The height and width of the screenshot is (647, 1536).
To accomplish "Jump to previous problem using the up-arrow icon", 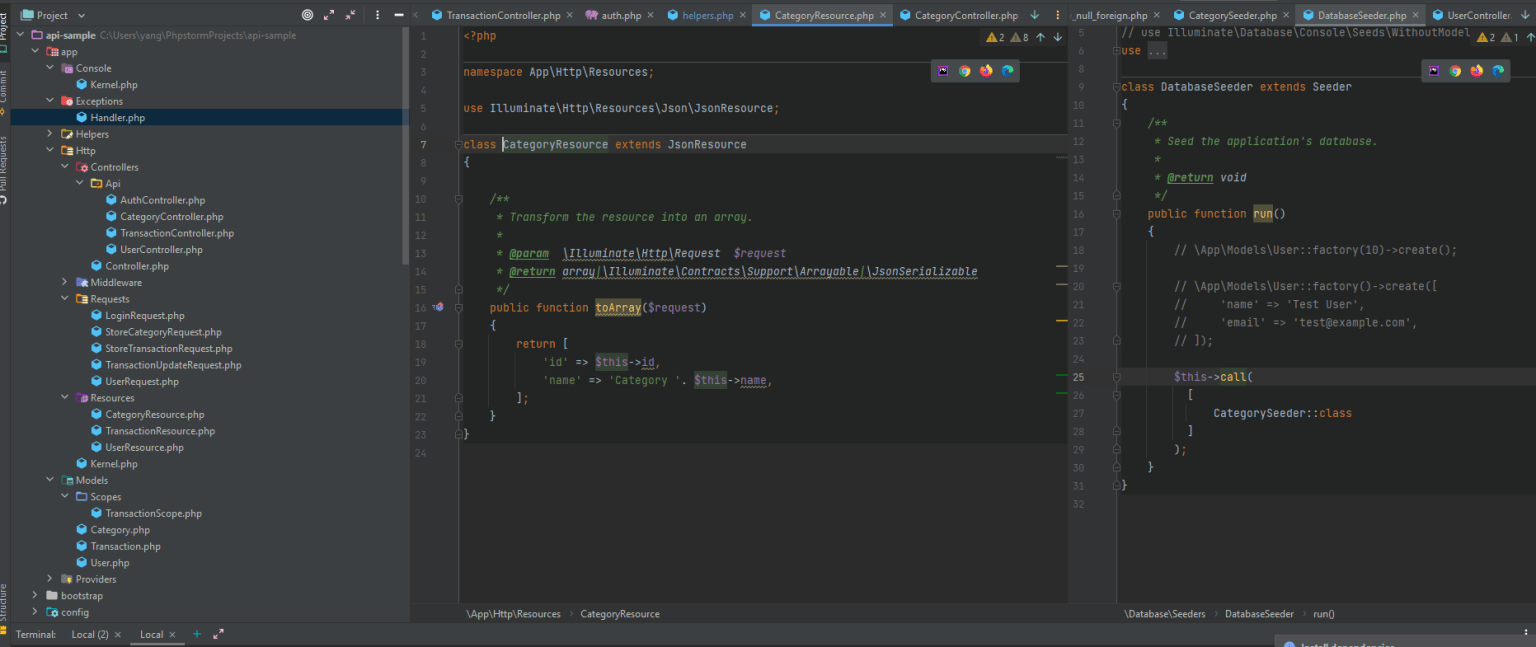I will [x=1040, y=37].
